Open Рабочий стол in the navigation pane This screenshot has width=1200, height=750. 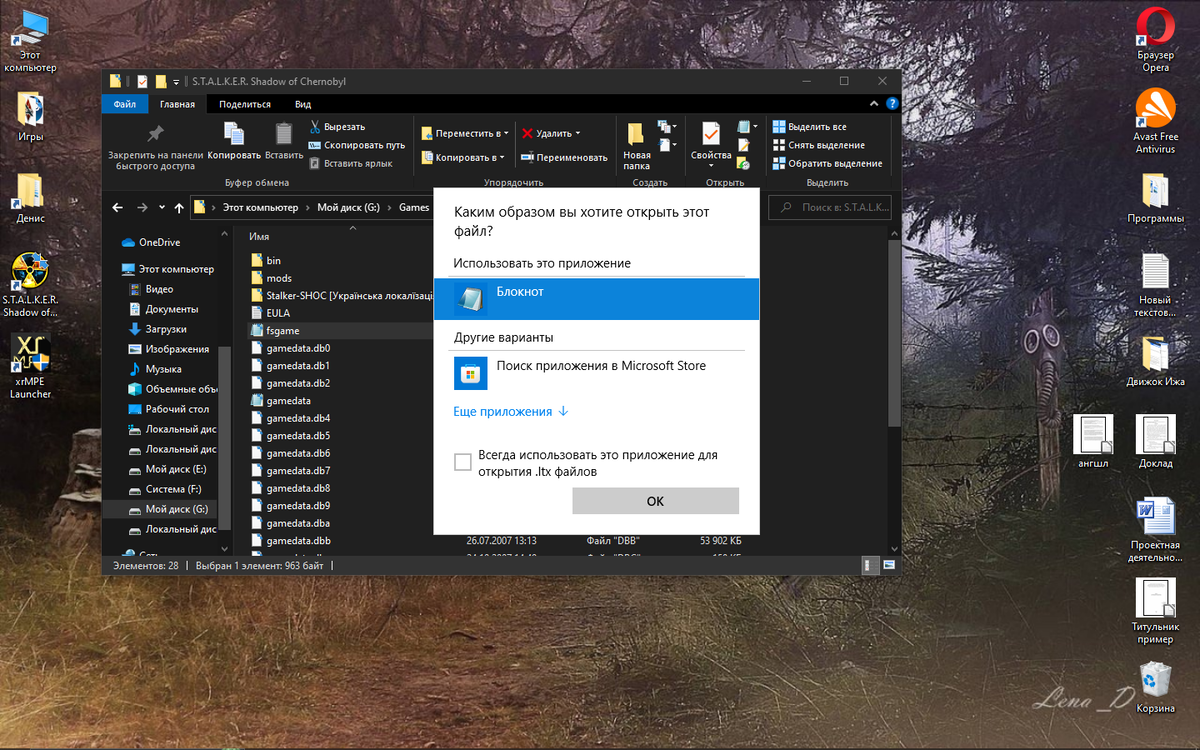click(x=169, y=409)
